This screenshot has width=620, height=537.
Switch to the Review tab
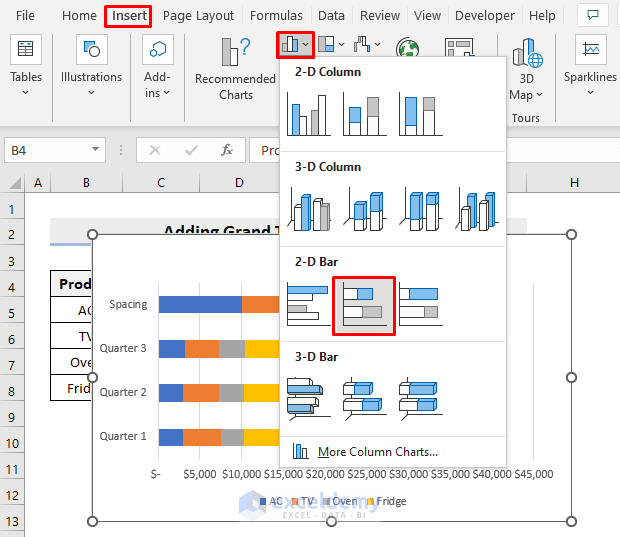click(380, 15)
